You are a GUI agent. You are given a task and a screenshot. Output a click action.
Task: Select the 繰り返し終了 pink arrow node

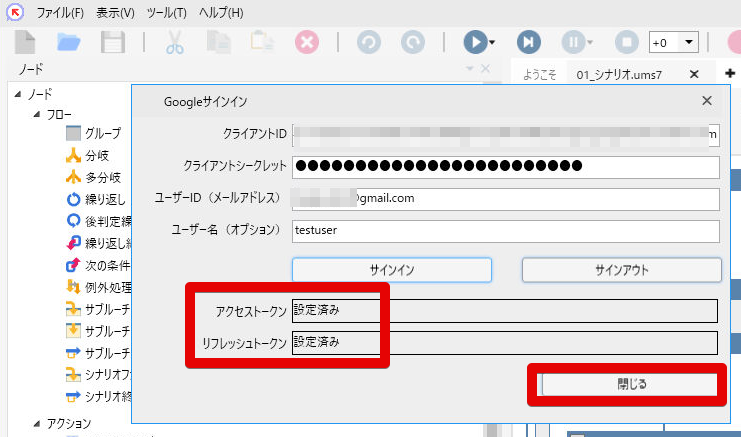tap(73, 243)
